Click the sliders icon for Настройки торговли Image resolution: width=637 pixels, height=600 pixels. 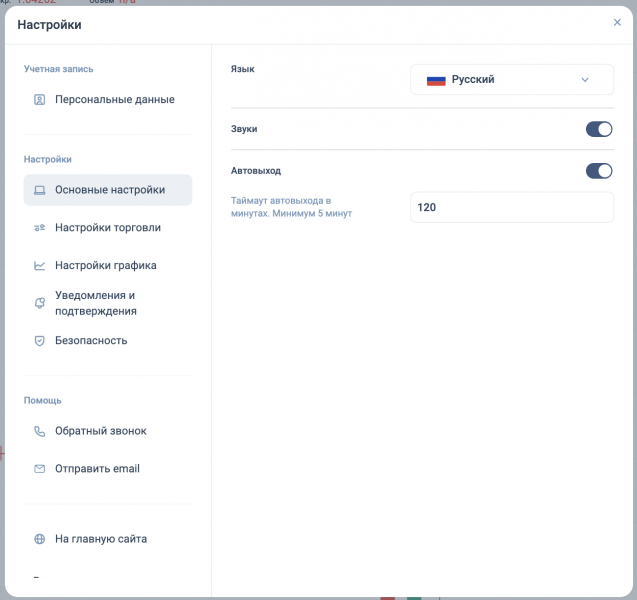click(39, 228)
